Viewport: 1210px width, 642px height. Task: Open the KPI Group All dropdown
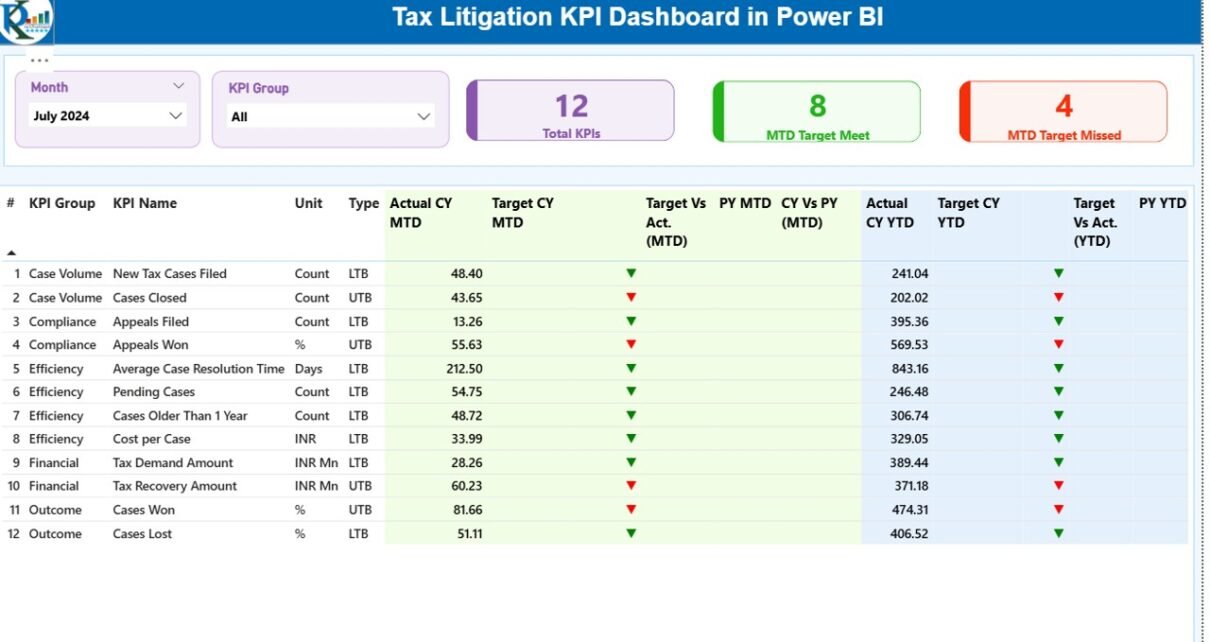pos(423,117)
